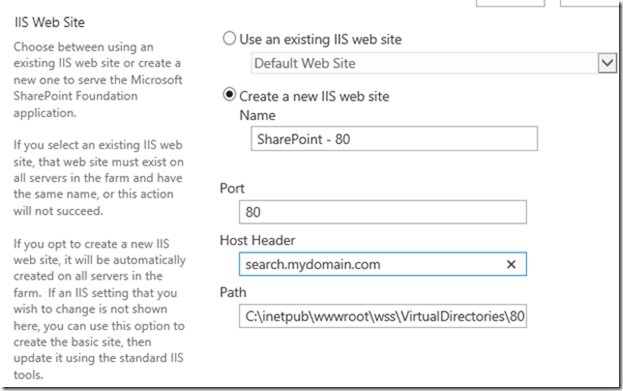Click the Use an existing IIS web site label

(321, 39)
